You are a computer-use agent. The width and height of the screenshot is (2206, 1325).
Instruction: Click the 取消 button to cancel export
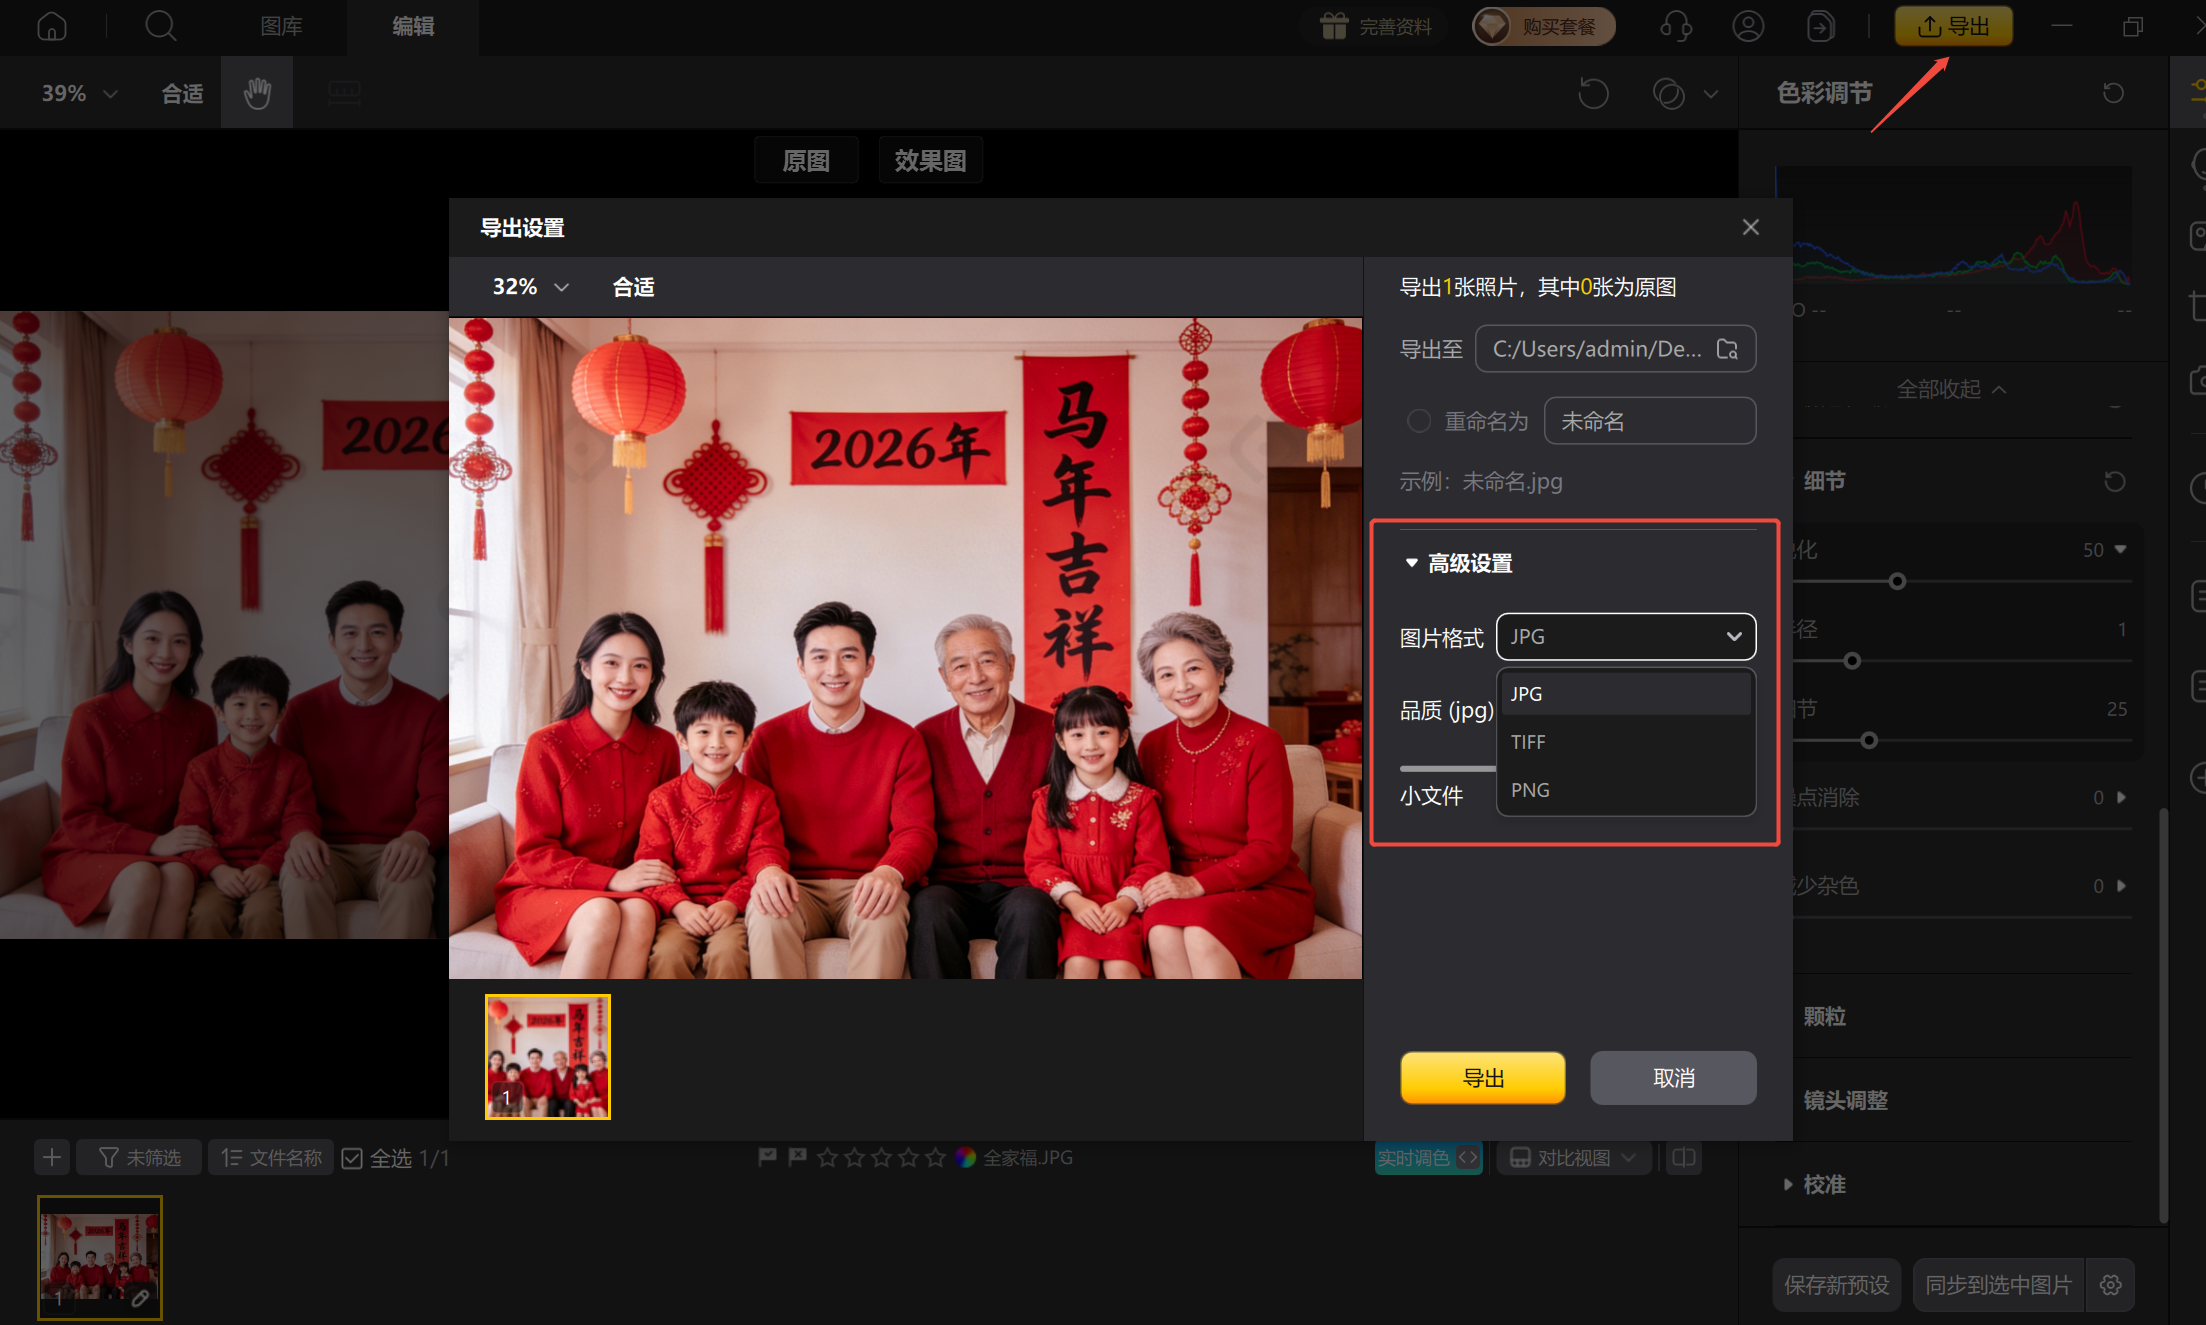(1673, 1077)
